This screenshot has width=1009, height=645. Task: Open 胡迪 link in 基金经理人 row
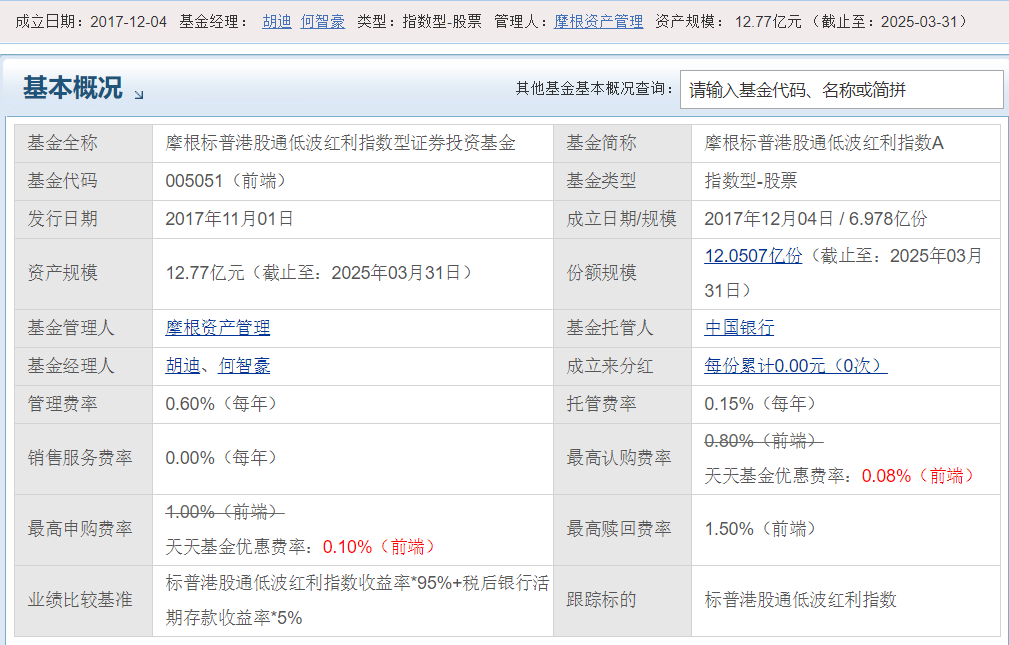(x=183, y=366)
